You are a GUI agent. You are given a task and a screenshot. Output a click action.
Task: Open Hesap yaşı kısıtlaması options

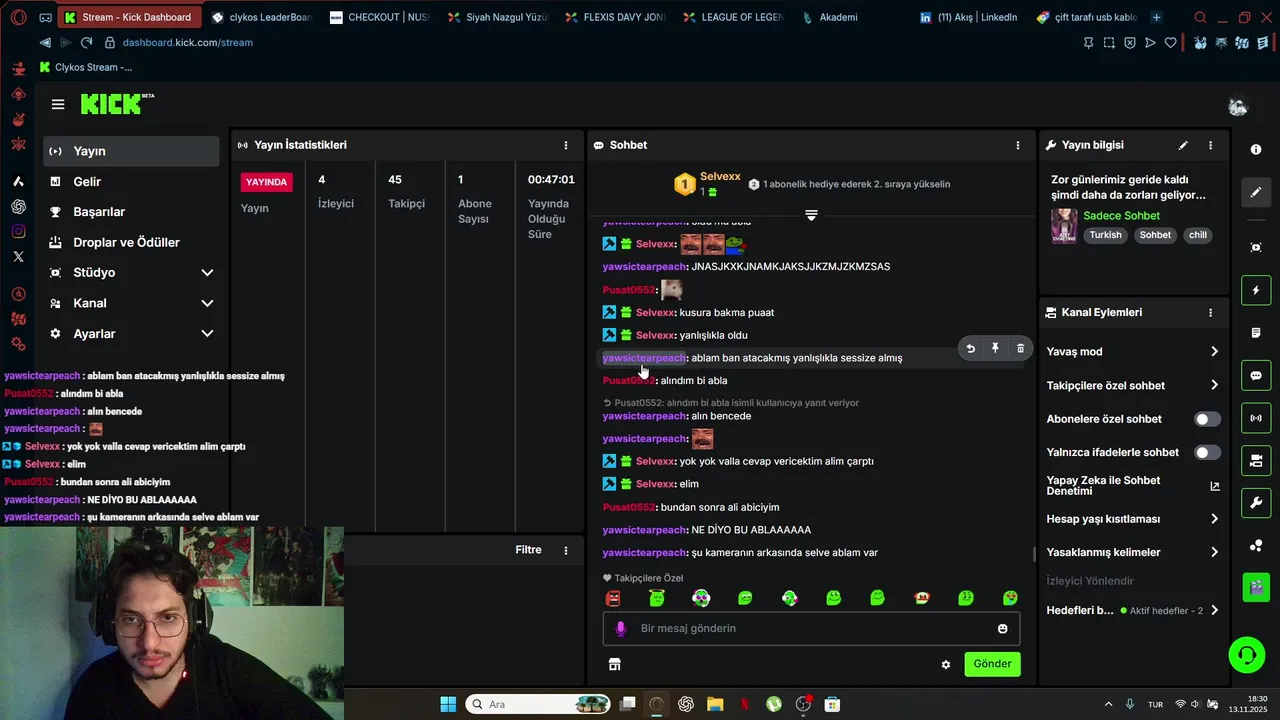tap(1133, 519)
